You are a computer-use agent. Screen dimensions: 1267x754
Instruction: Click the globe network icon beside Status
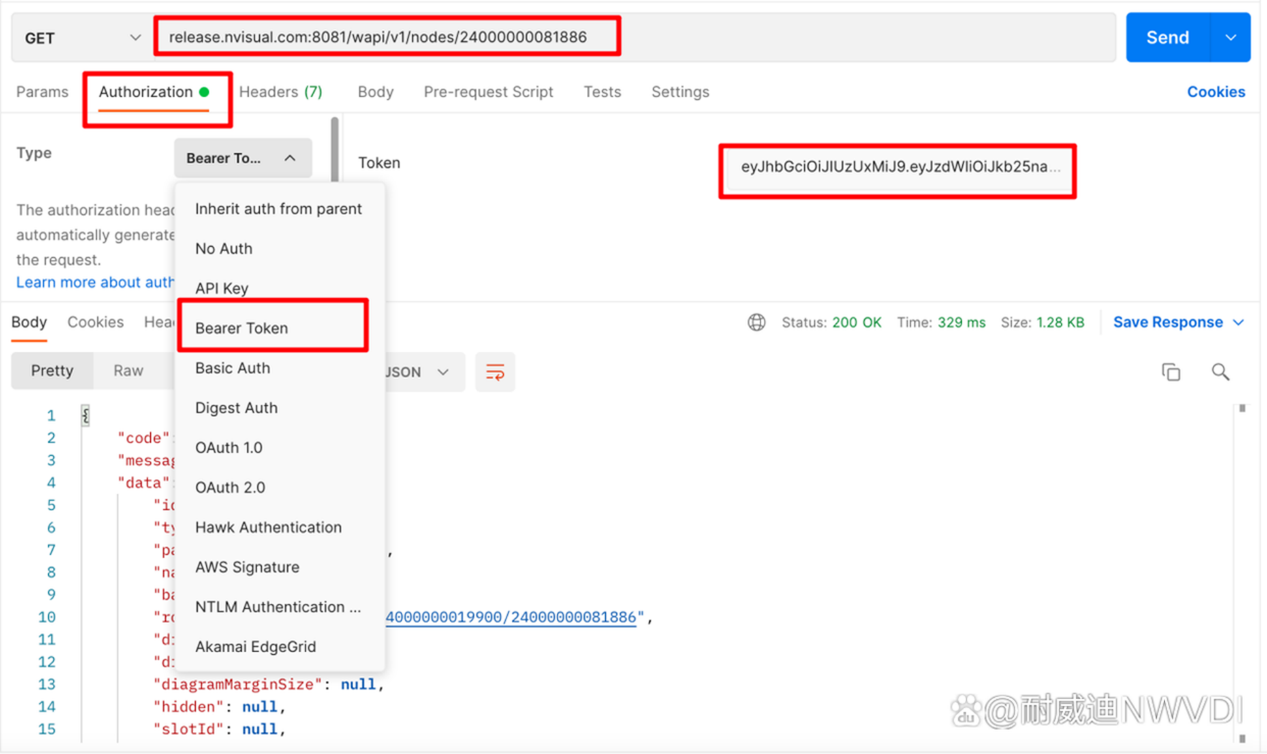pos(757,322)
